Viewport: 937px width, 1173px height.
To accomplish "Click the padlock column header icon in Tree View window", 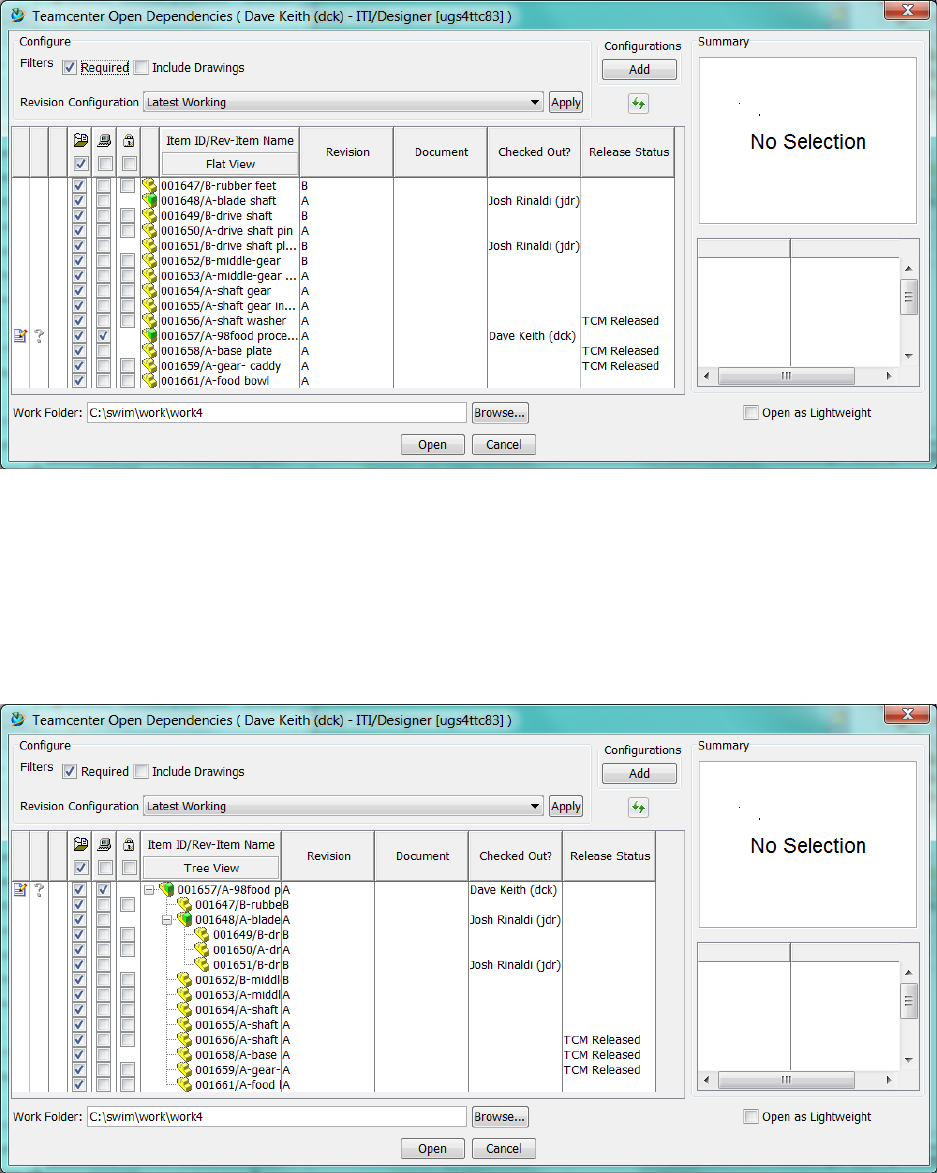I will [129, 844].
